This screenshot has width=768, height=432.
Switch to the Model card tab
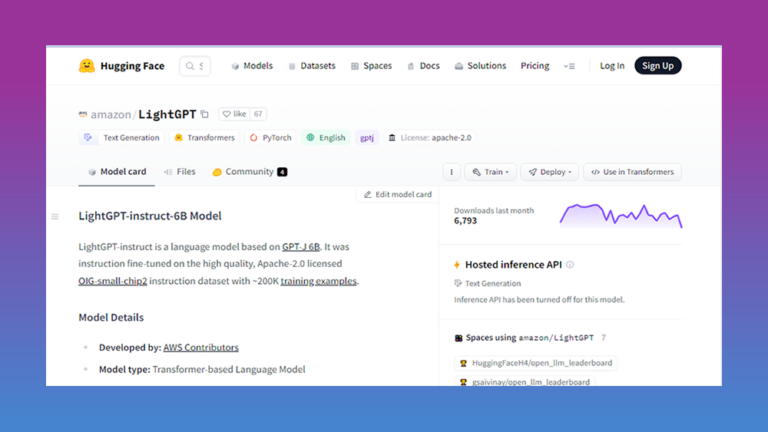[117, 172]
